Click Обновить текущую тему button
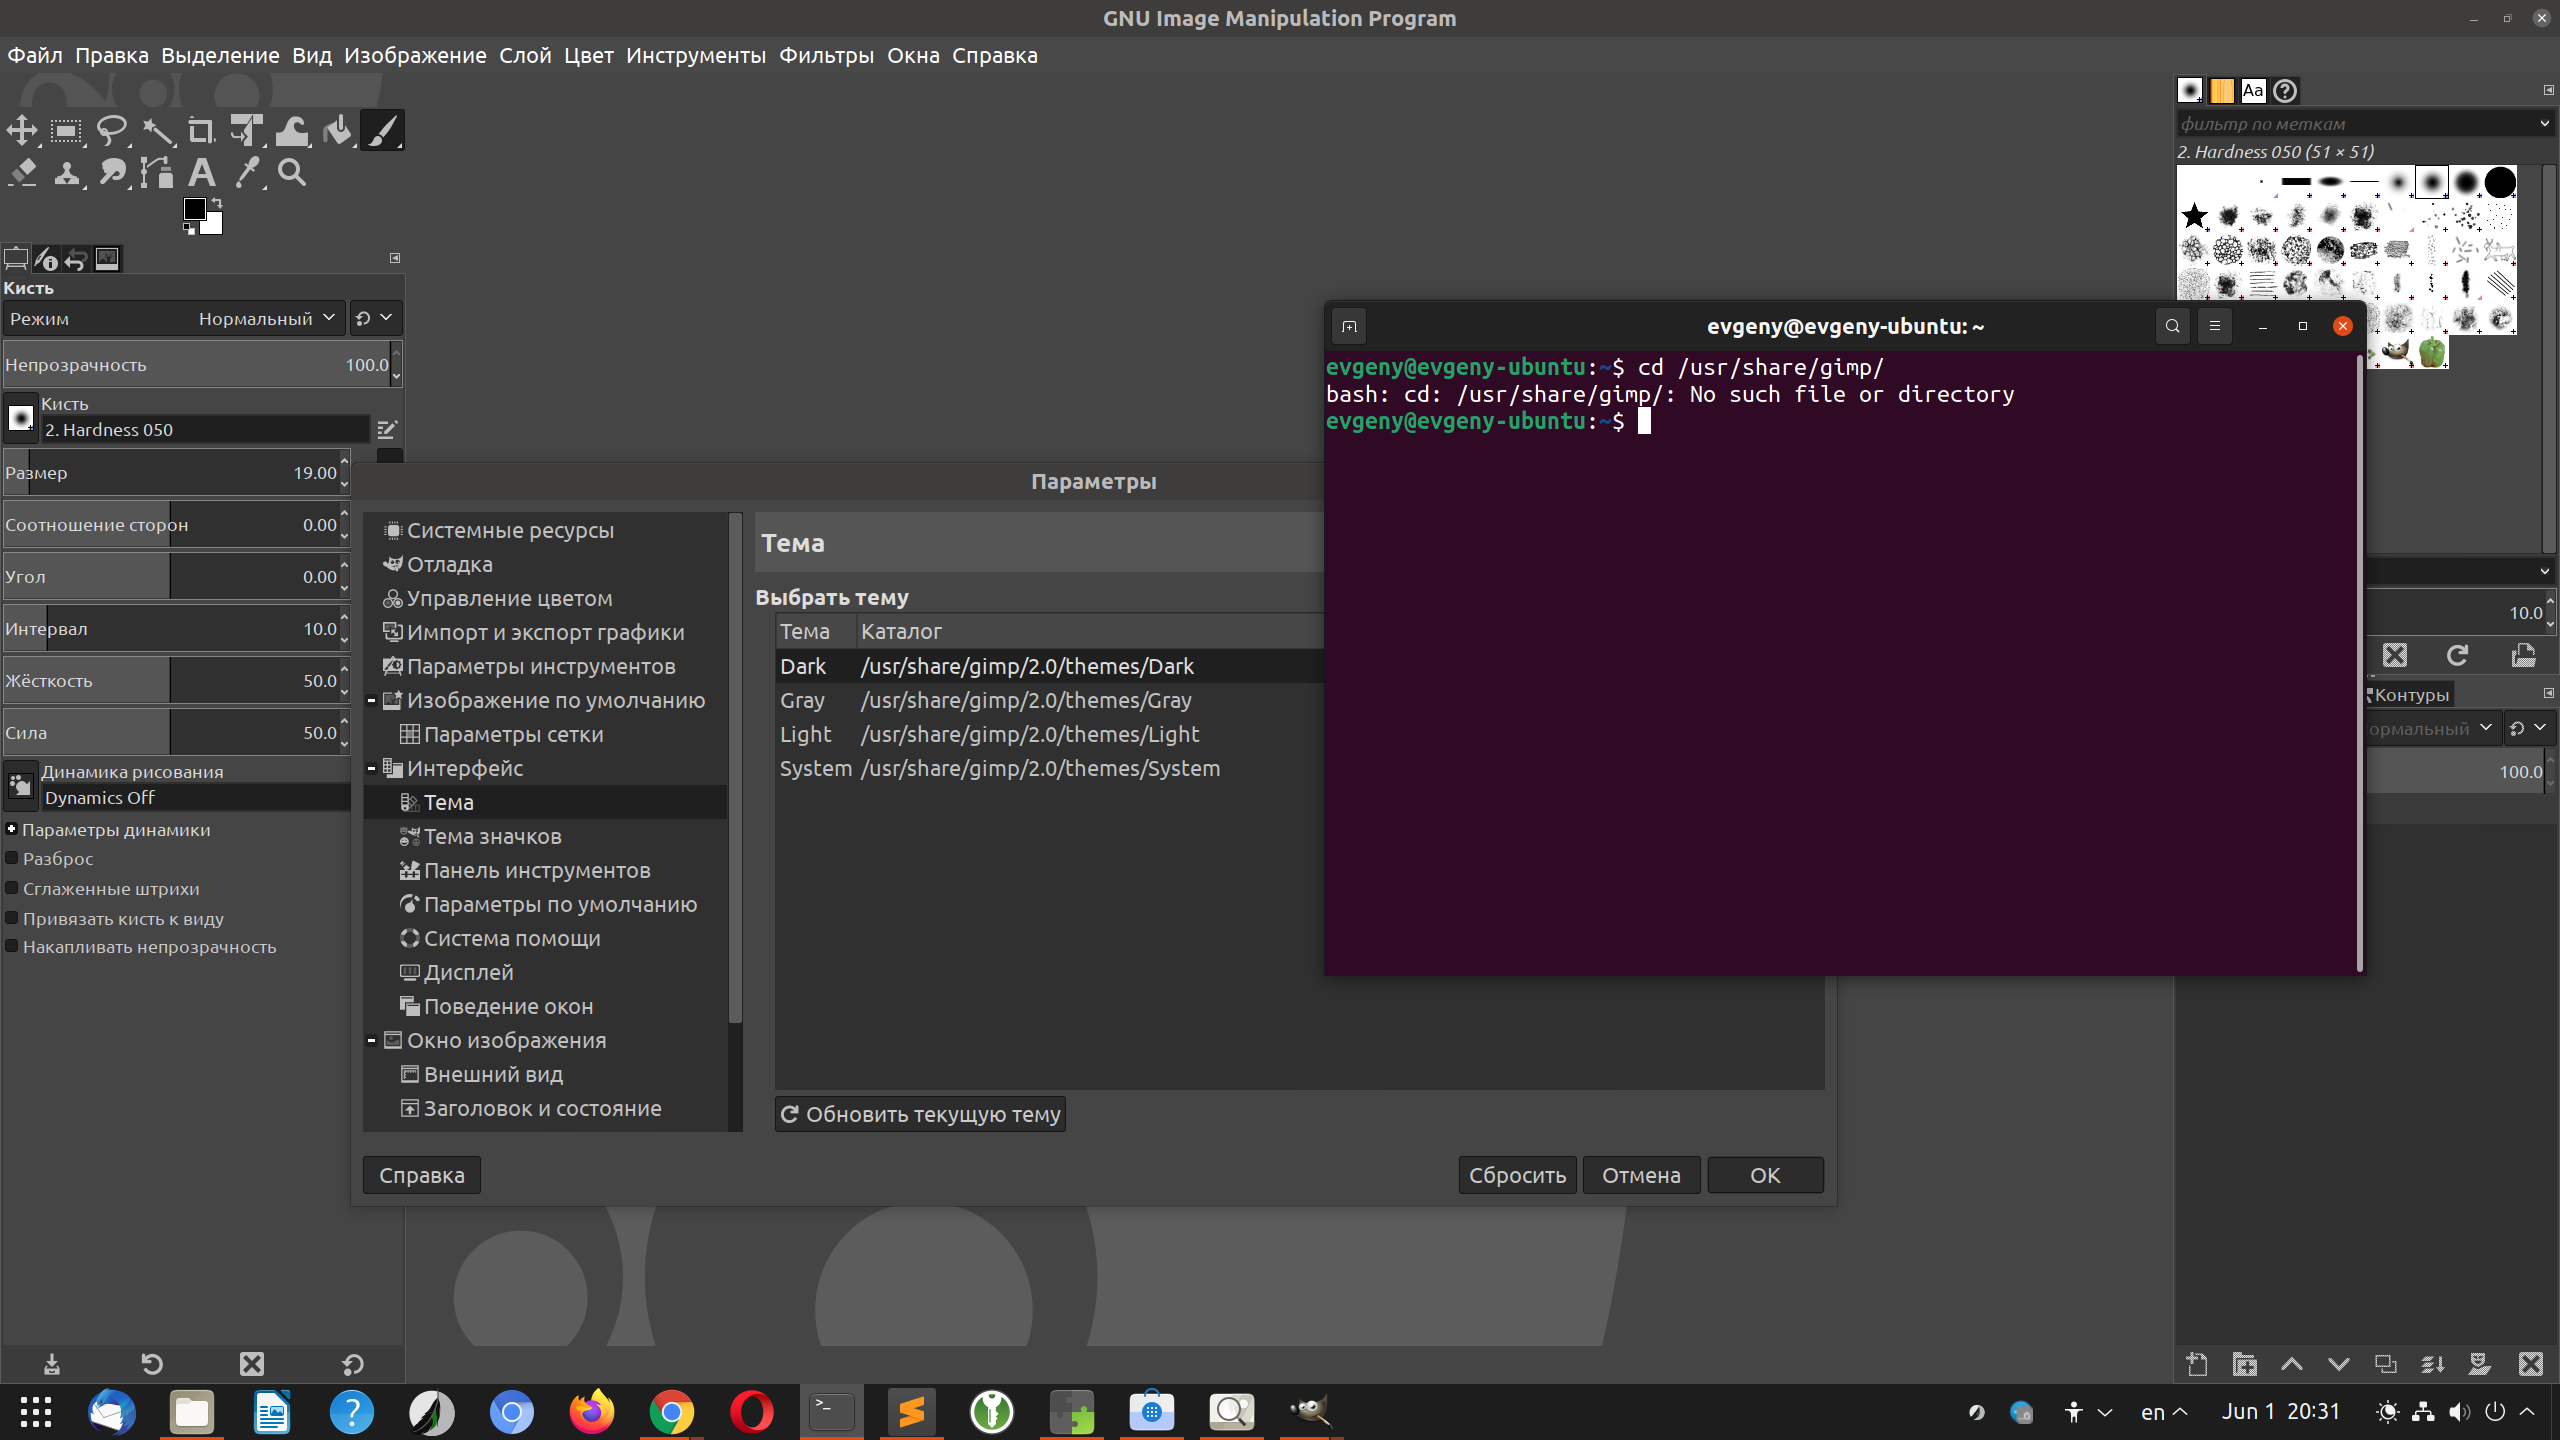 (x=920, y=1114)
